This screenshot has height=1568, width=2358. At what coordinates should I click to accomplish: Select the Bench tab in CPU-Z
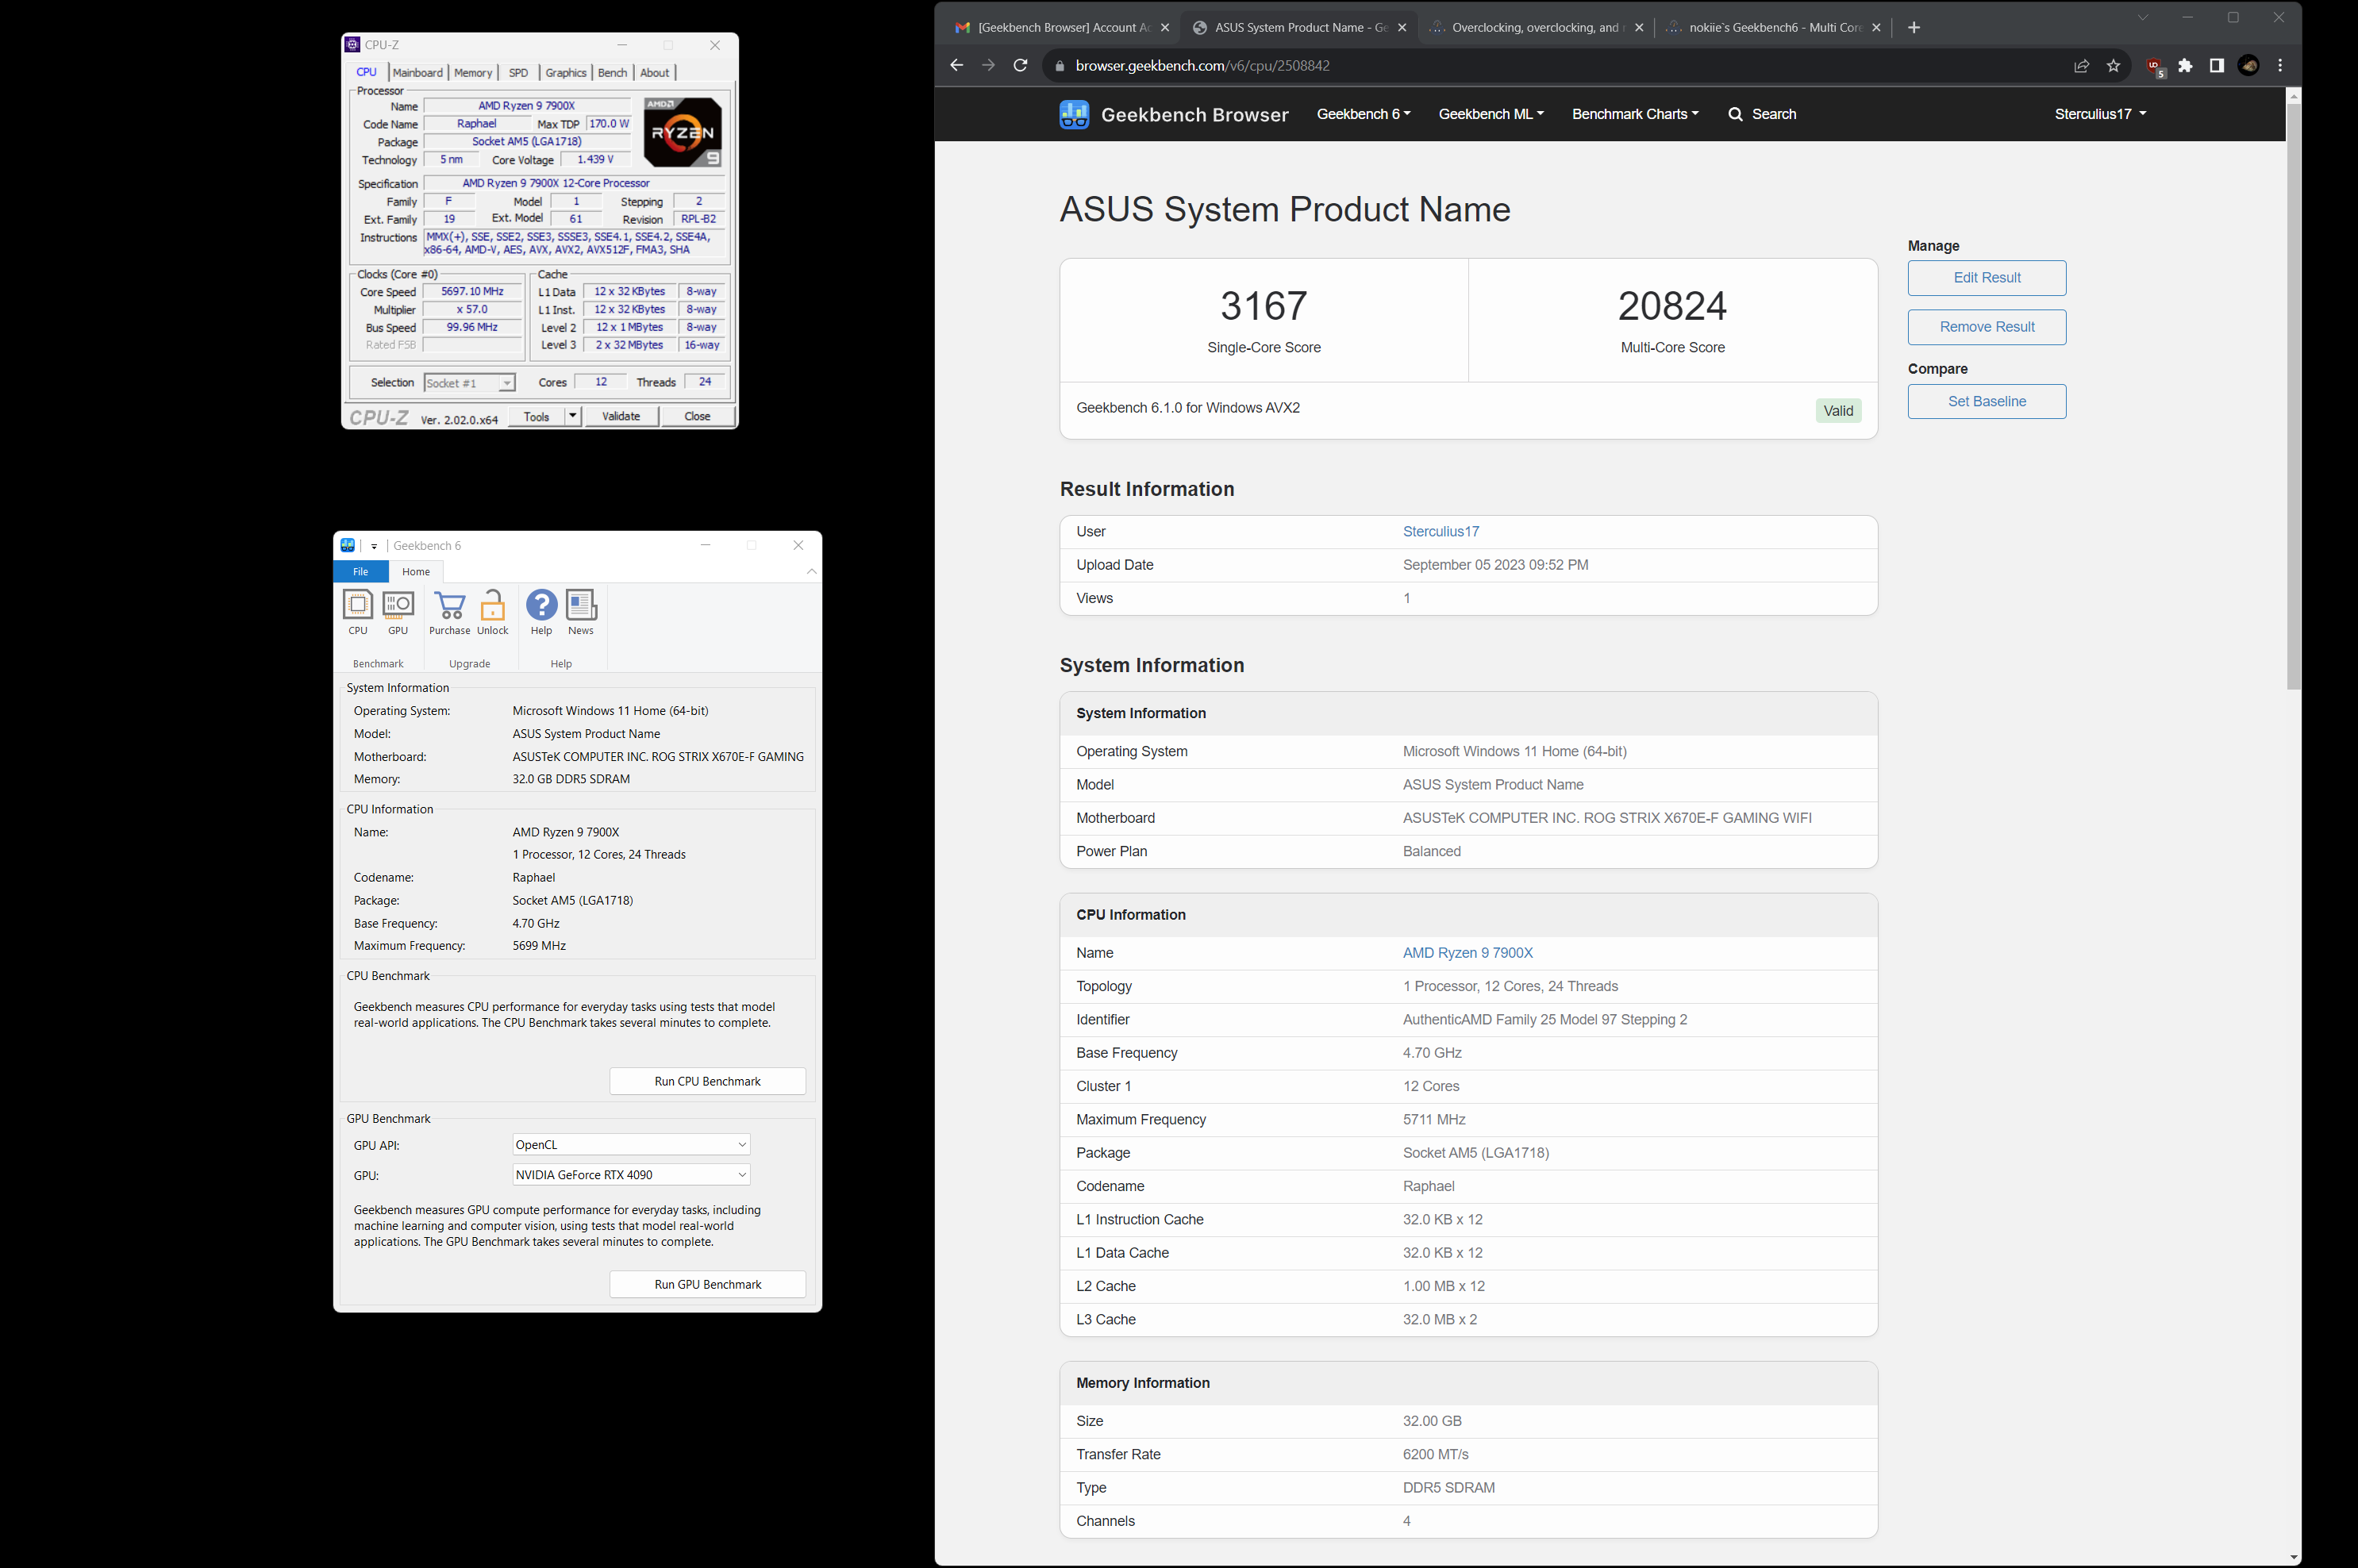coord(612,72)
